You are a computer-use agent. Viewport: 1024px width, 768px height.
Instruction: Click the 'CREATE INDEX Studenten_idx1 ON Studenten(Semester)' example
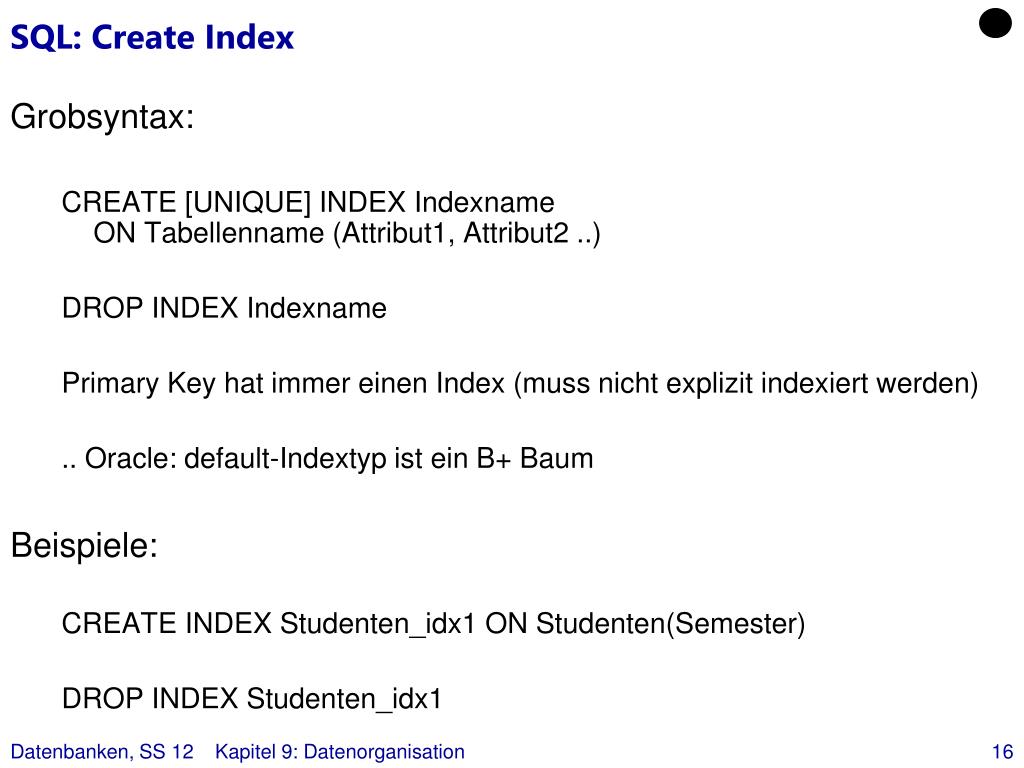tap(433, 624)
